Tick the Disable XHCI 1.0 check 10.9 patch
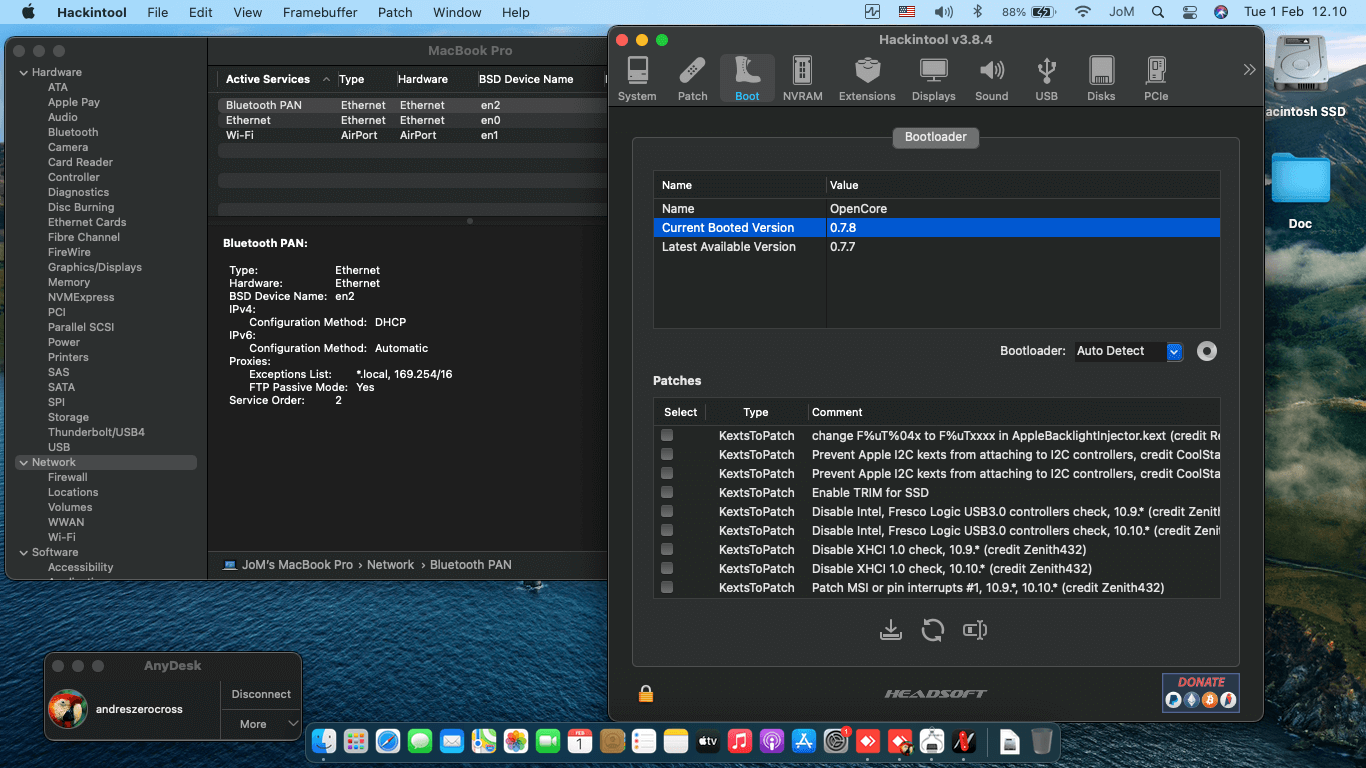The image size is (1366, 768). tap(667, 550)
